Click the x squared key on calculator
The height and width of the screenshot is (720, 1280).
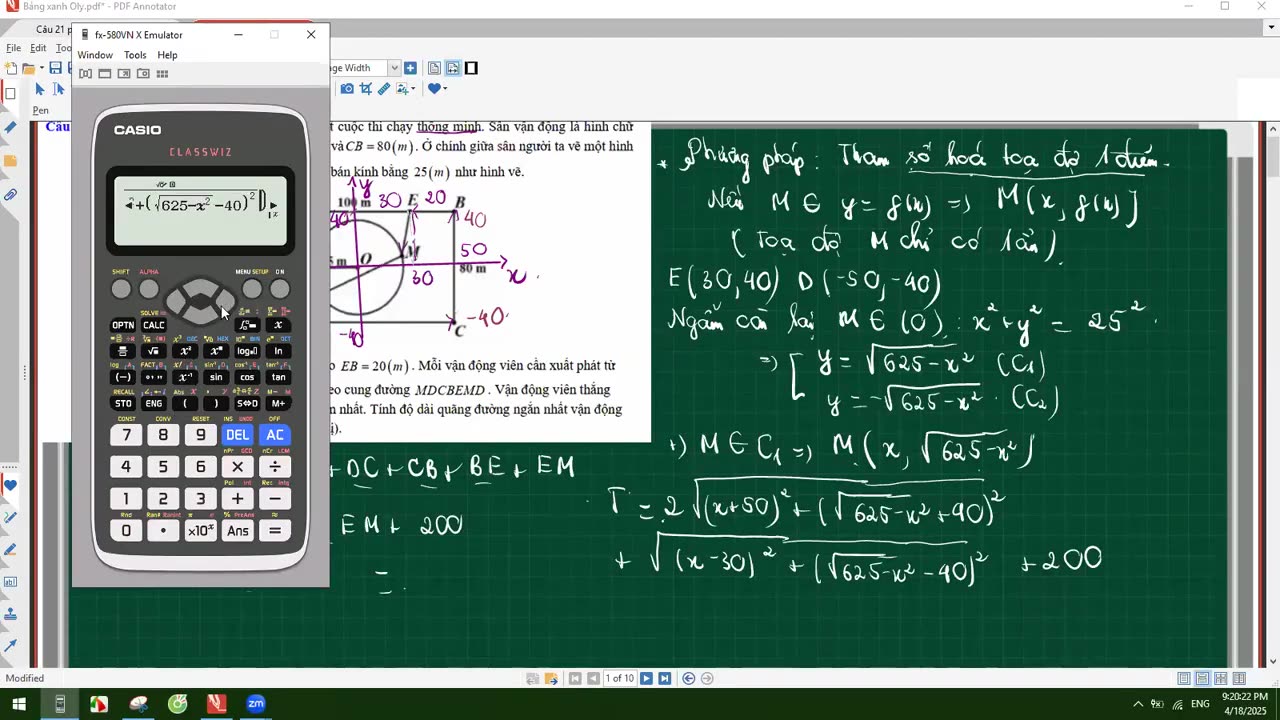coord(185,351)
